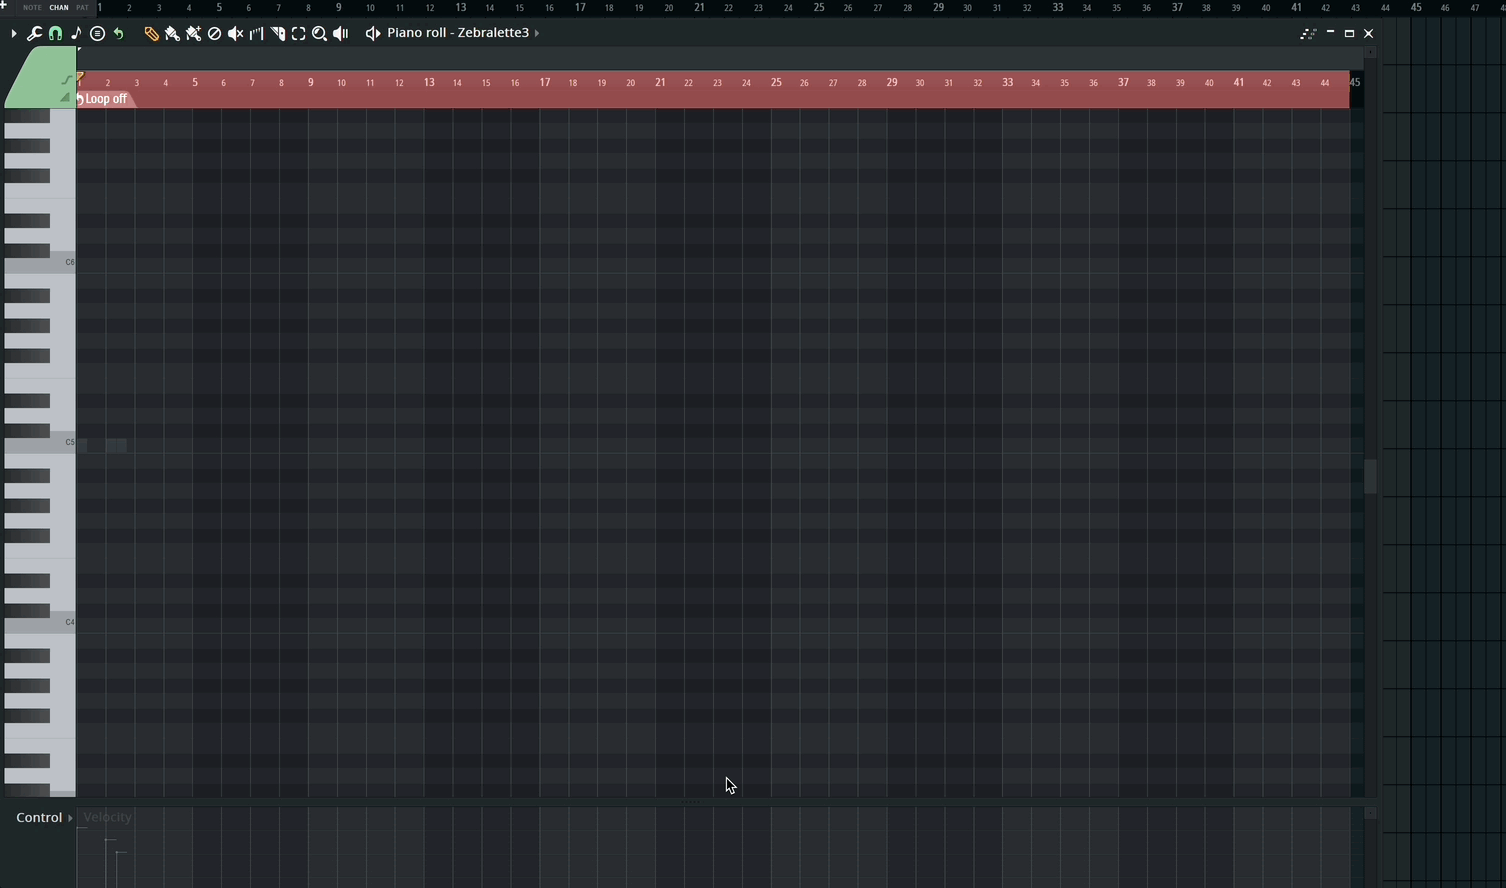Click the Piano roll - Zebralette3 title

tap(458, 33)
